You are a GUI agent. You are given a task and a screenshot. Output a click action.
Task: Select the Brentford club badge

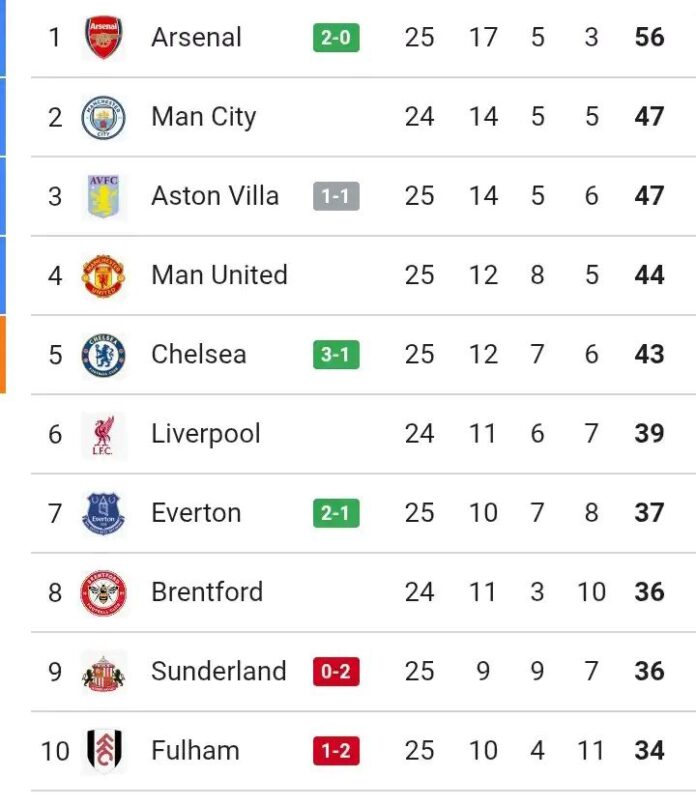pos(100,591)
